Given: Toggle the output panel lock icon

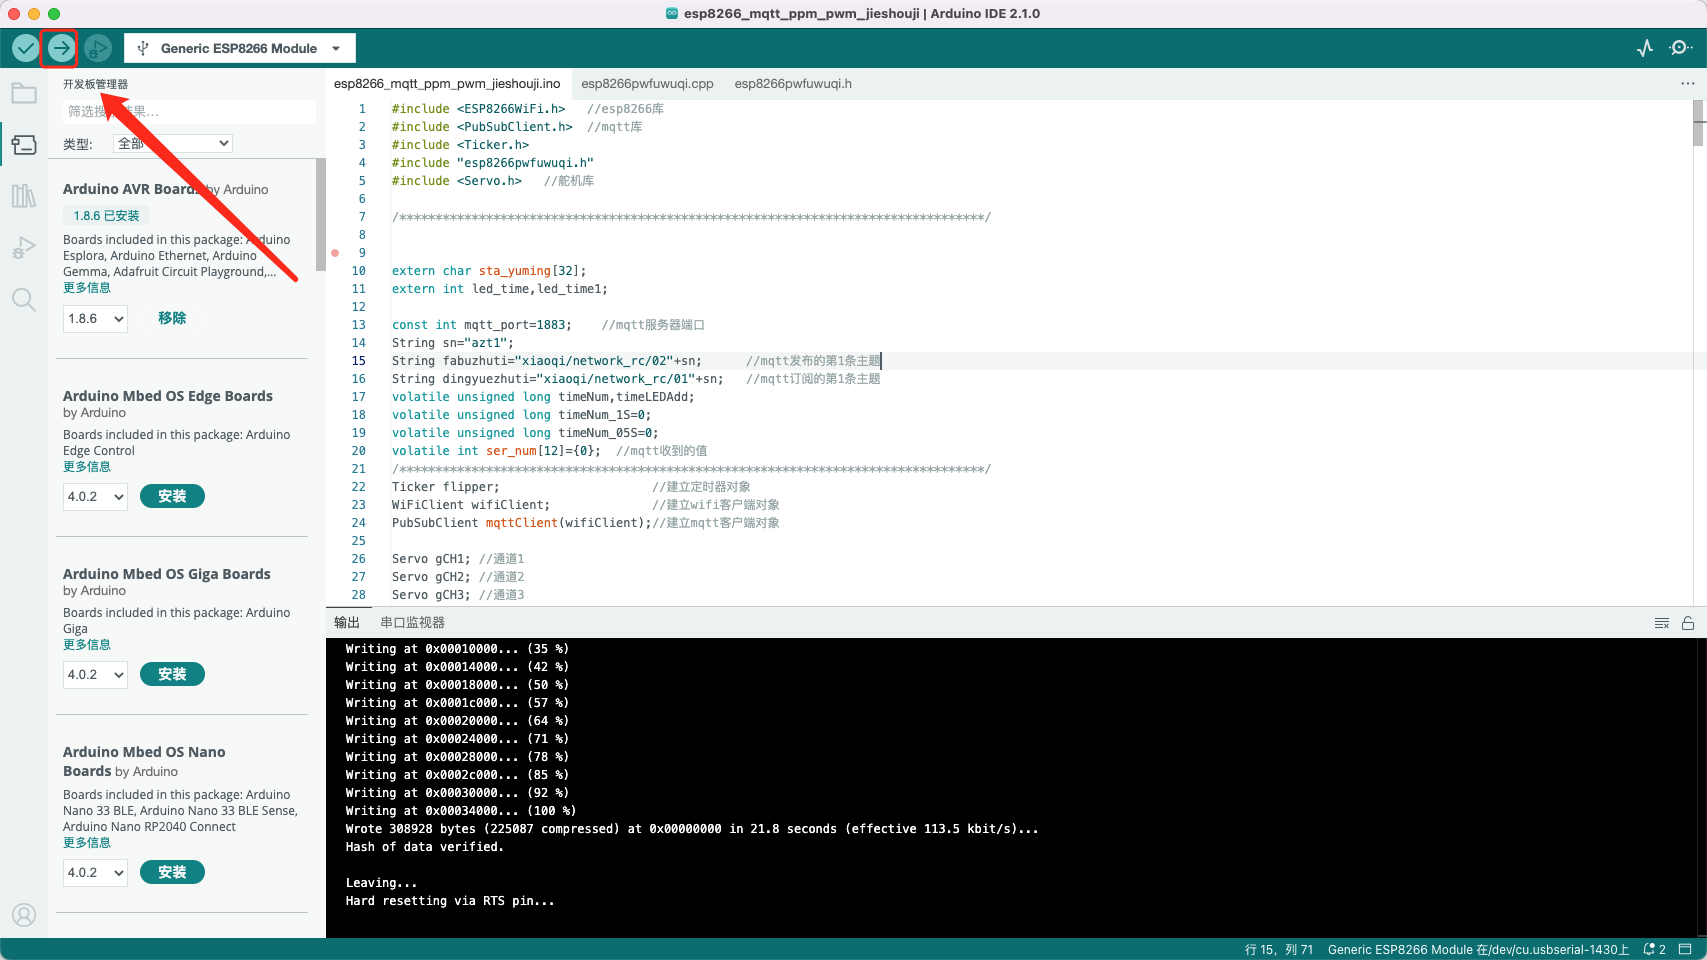Looking at the screenshot, I should (1688, 623).
